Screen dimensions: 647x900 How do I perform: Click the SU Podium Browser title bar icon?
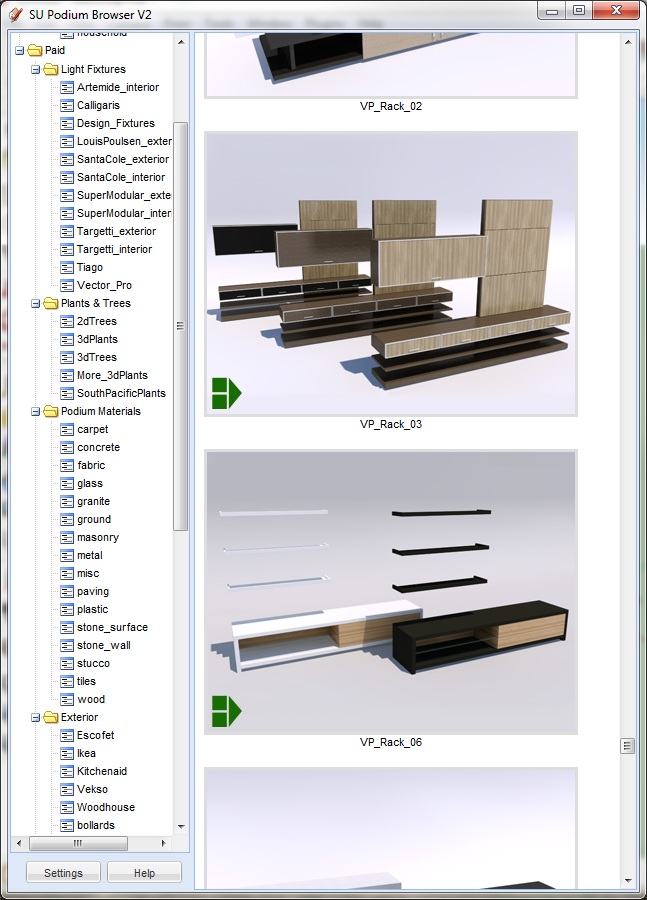[14, 11]
